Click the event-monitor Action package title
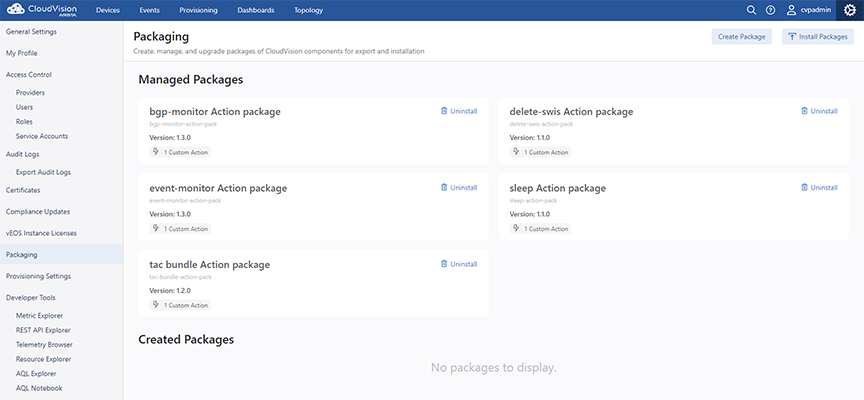The height and width of the screenshot is (400, 864). pyautogui.click(x=218, y=188)
